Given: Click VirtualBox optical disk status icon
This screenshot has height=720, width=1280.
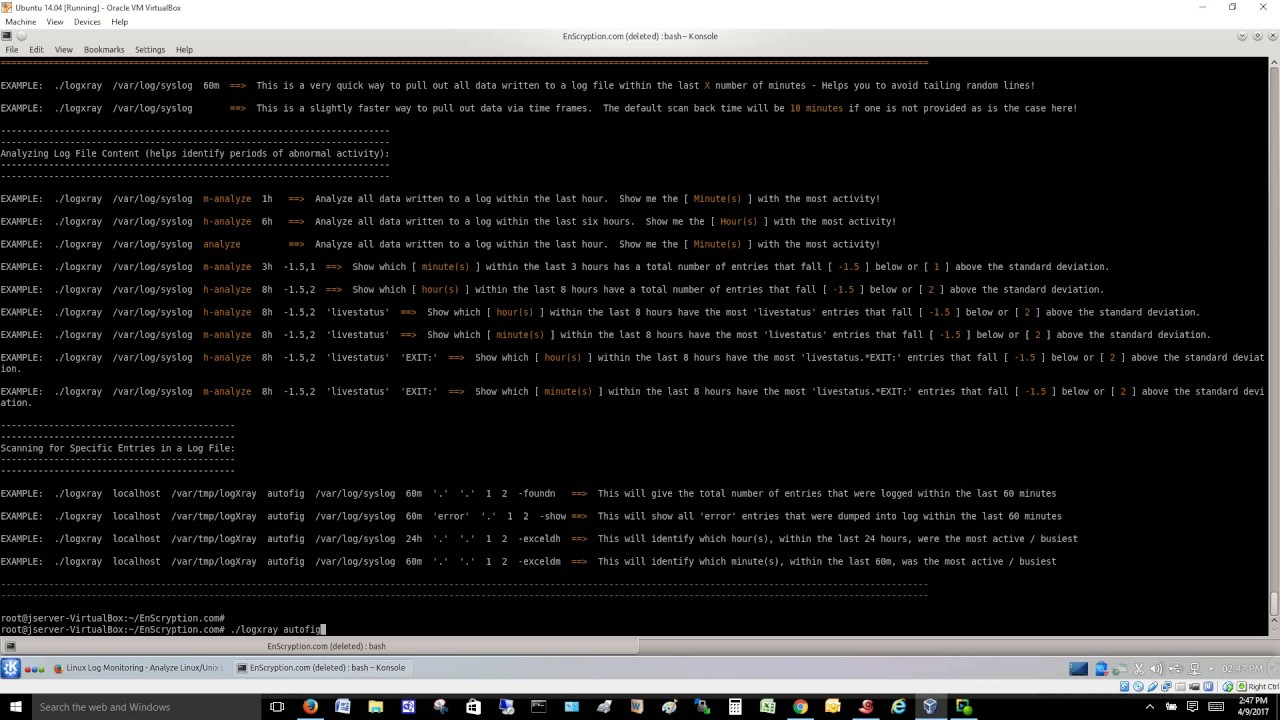Looking at the screenshot, I should [1137, 686].
